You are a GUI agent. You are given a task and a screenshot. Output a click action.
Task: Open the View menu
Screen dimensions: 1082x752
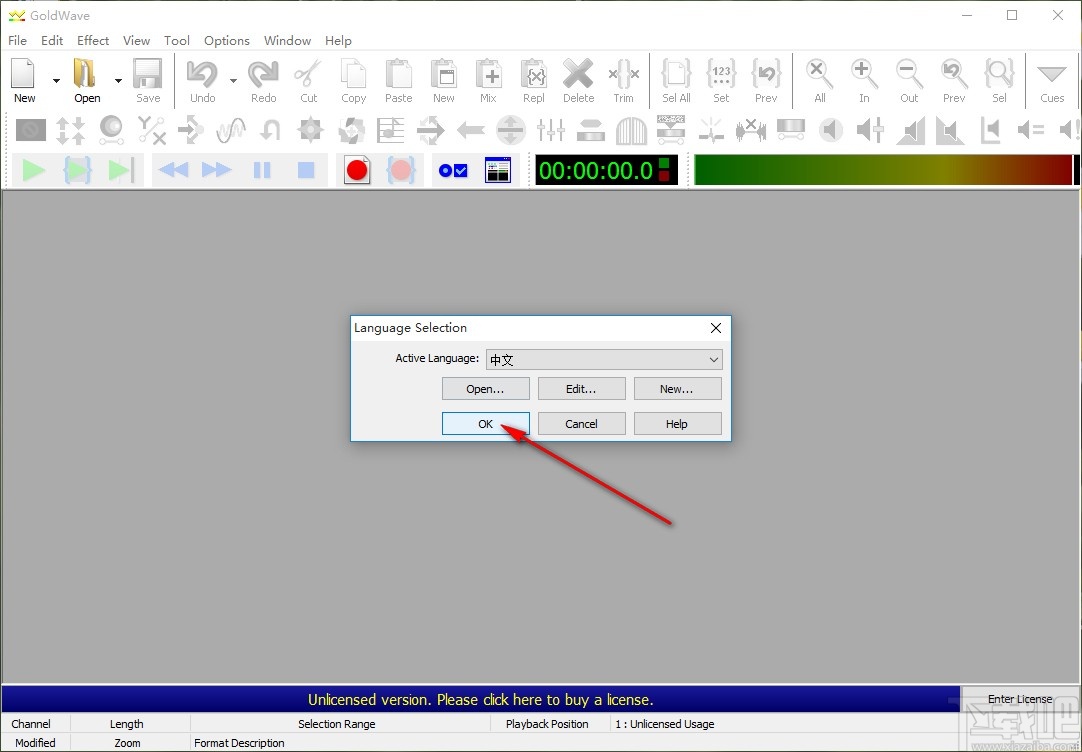tap(136, 41)
